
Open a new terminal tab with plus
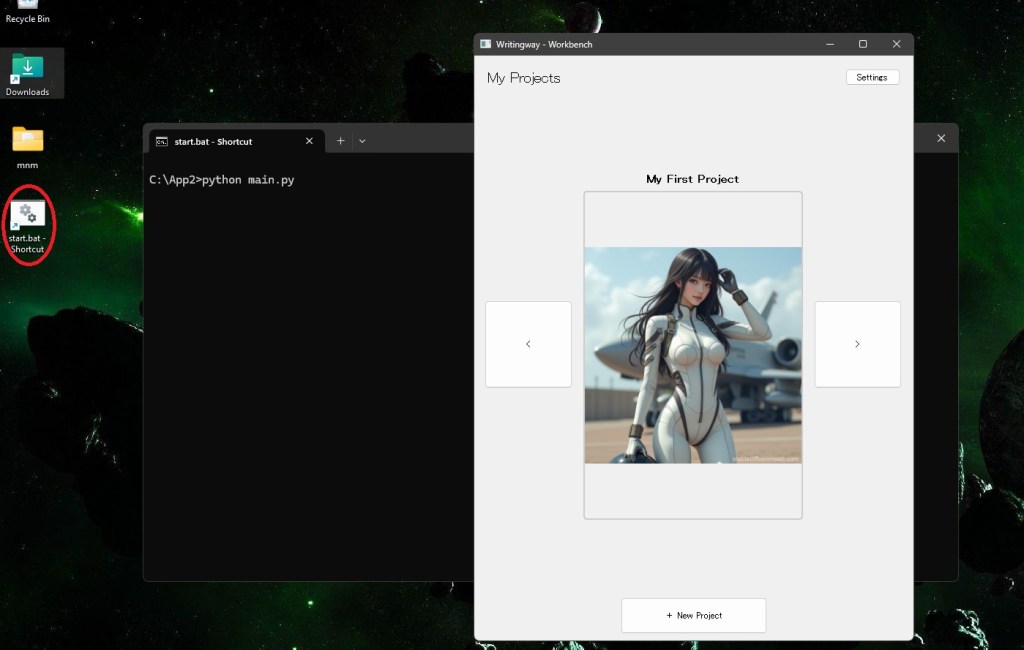(x=340, y=141)
